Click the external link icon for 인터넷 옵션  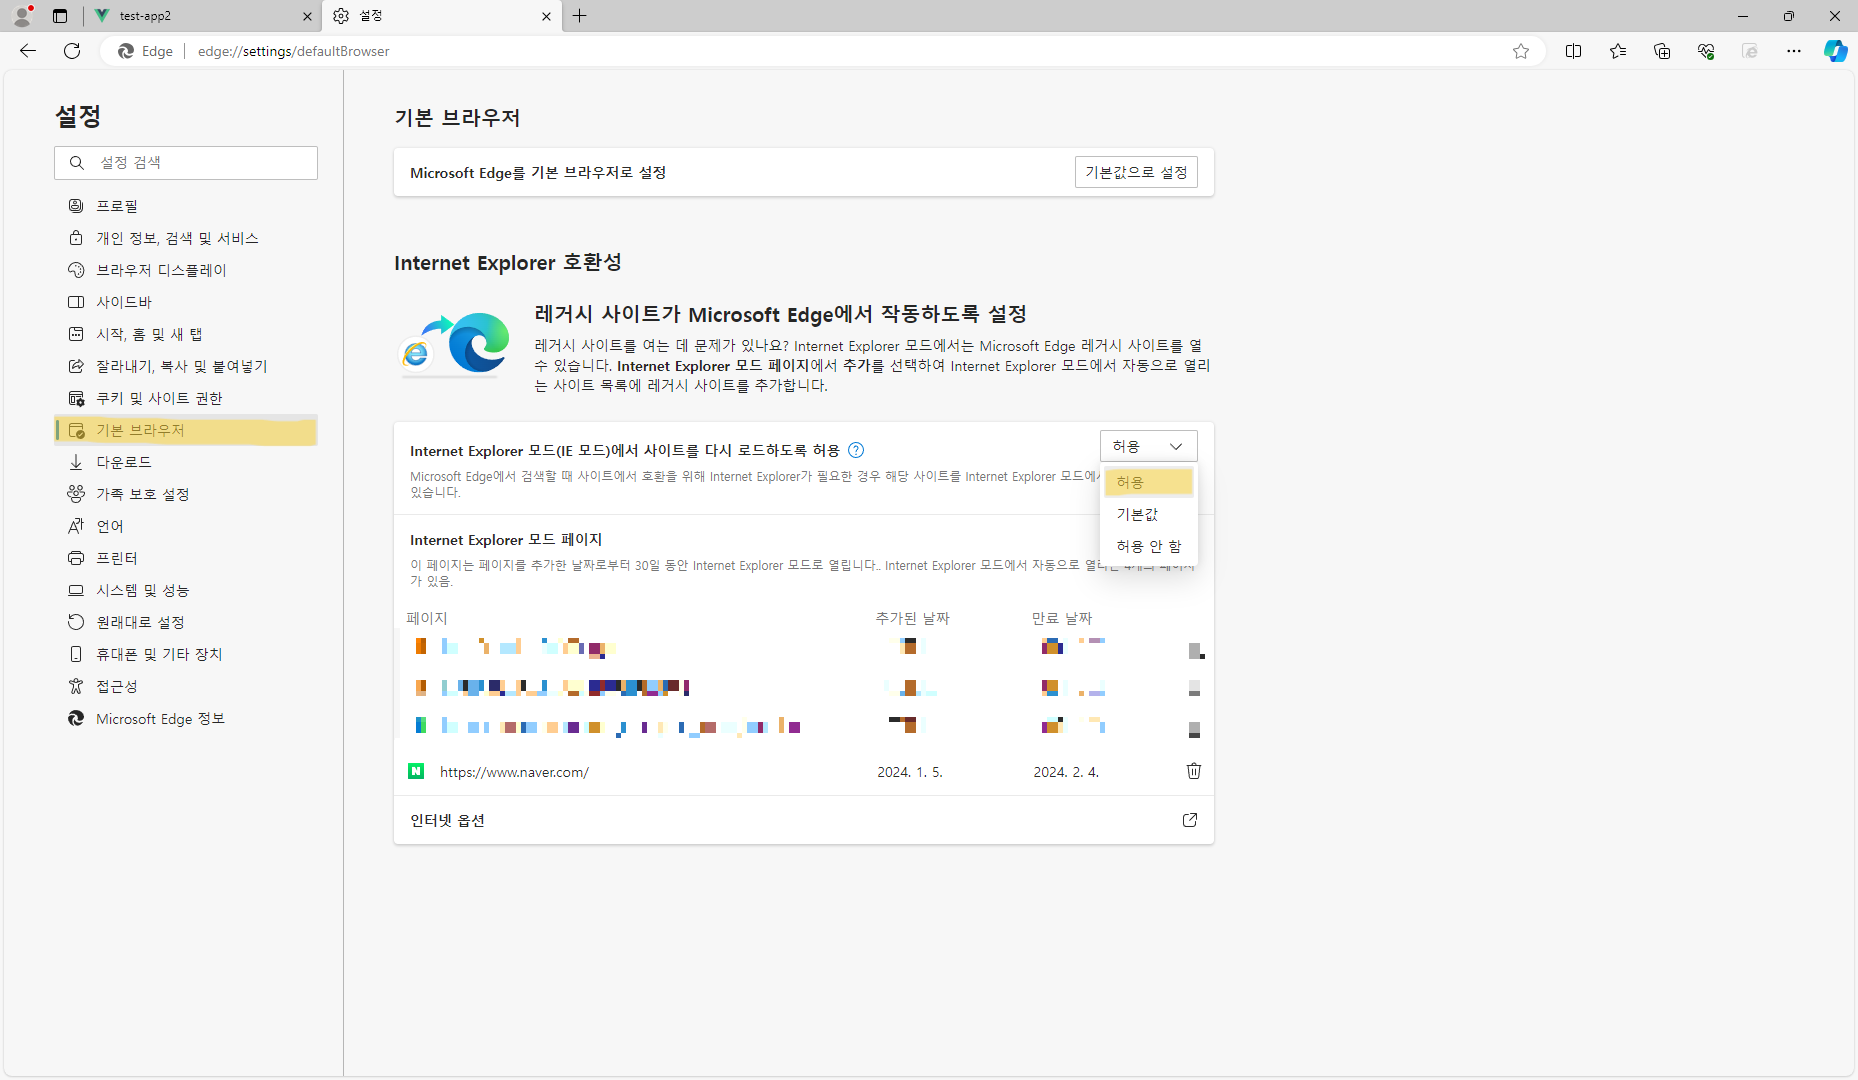click(x=1190, y=820)
